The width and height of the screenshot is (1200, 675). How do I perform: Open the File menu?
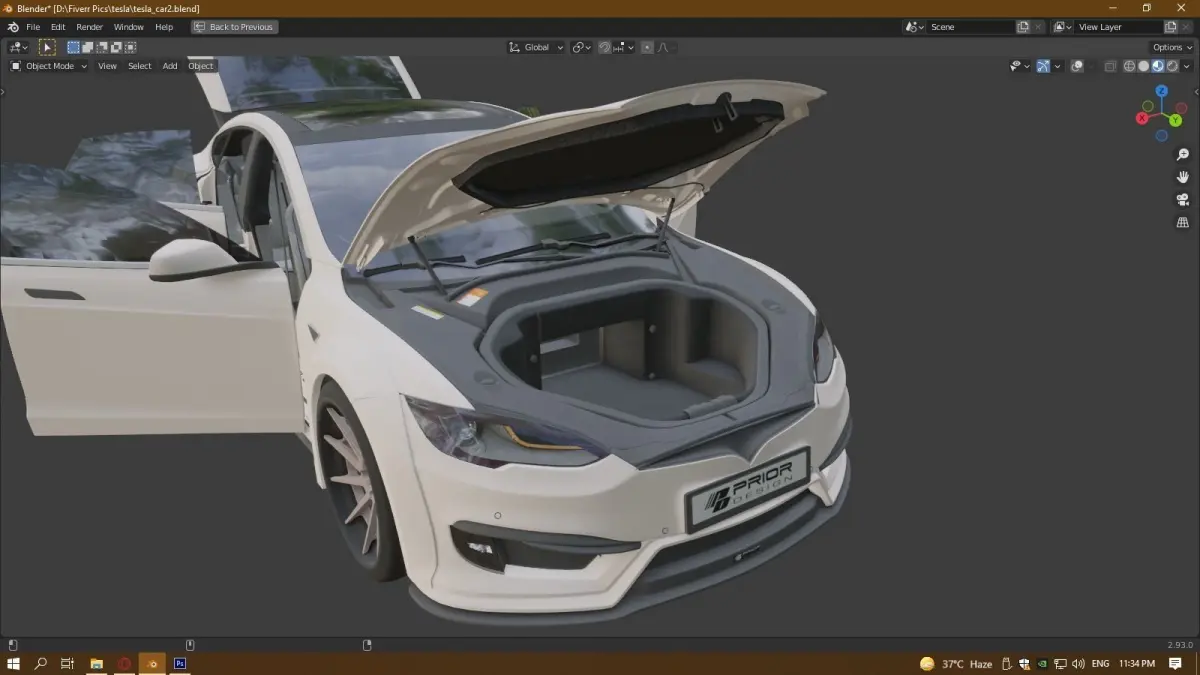tap(33, 27)
